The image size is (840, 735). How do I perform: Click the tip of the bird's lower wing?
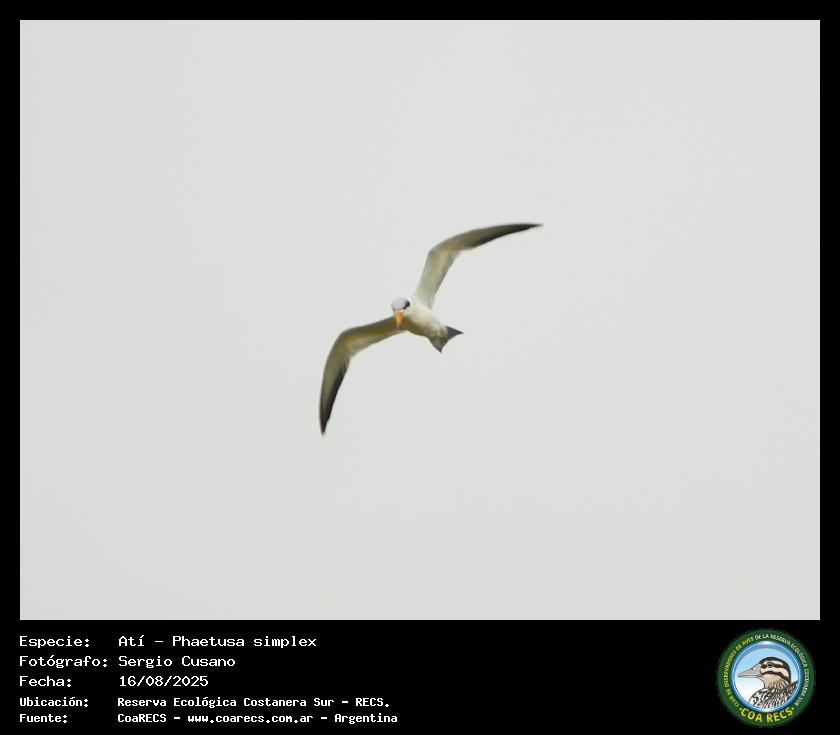click(x=323, y=428)
